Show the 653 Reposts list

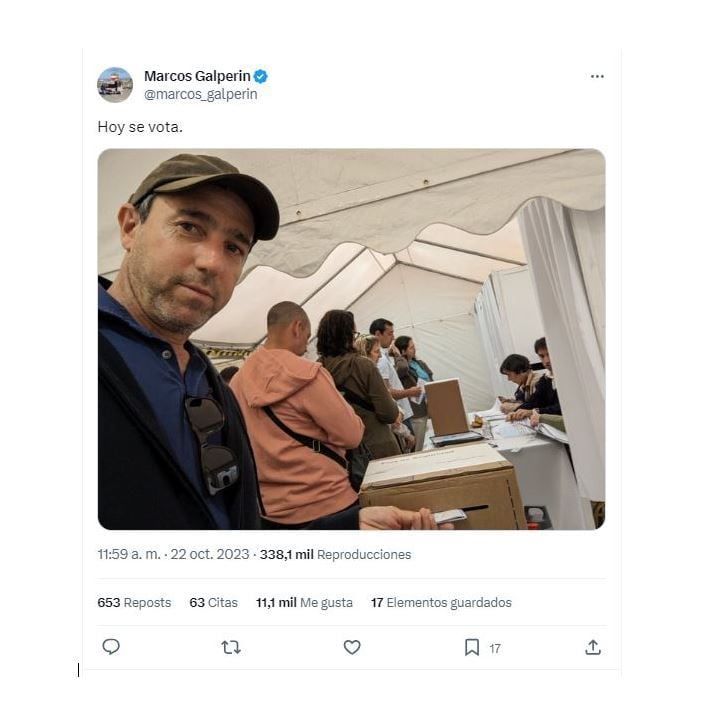pos(134,602)
